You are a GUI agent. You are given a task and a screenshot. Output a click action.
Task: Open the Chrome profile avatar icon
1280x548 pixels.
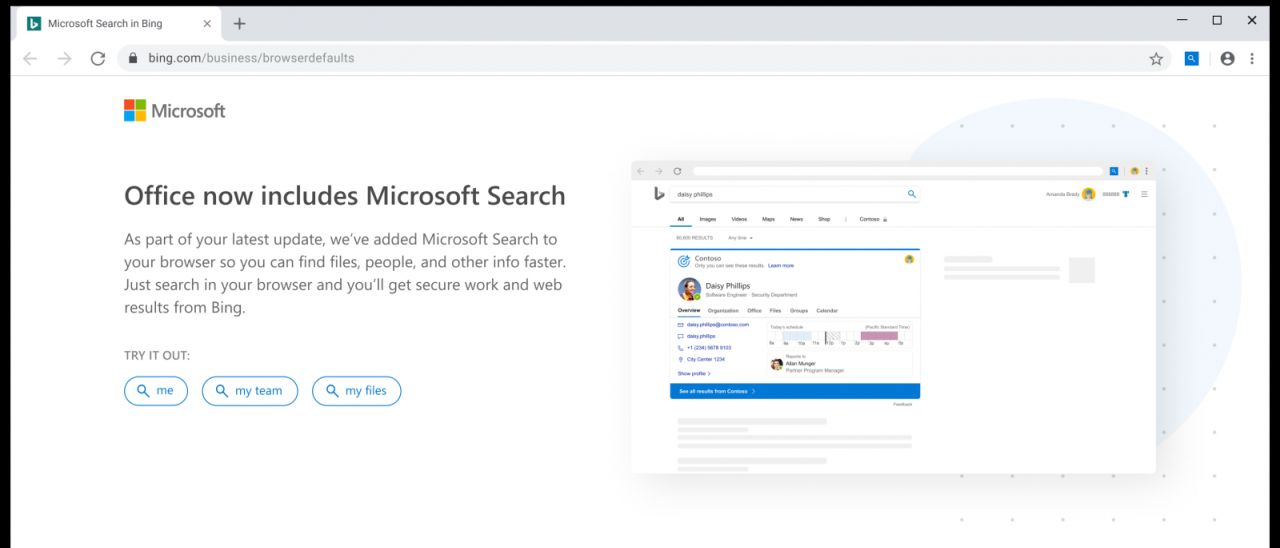click(x=1228, y=59)
